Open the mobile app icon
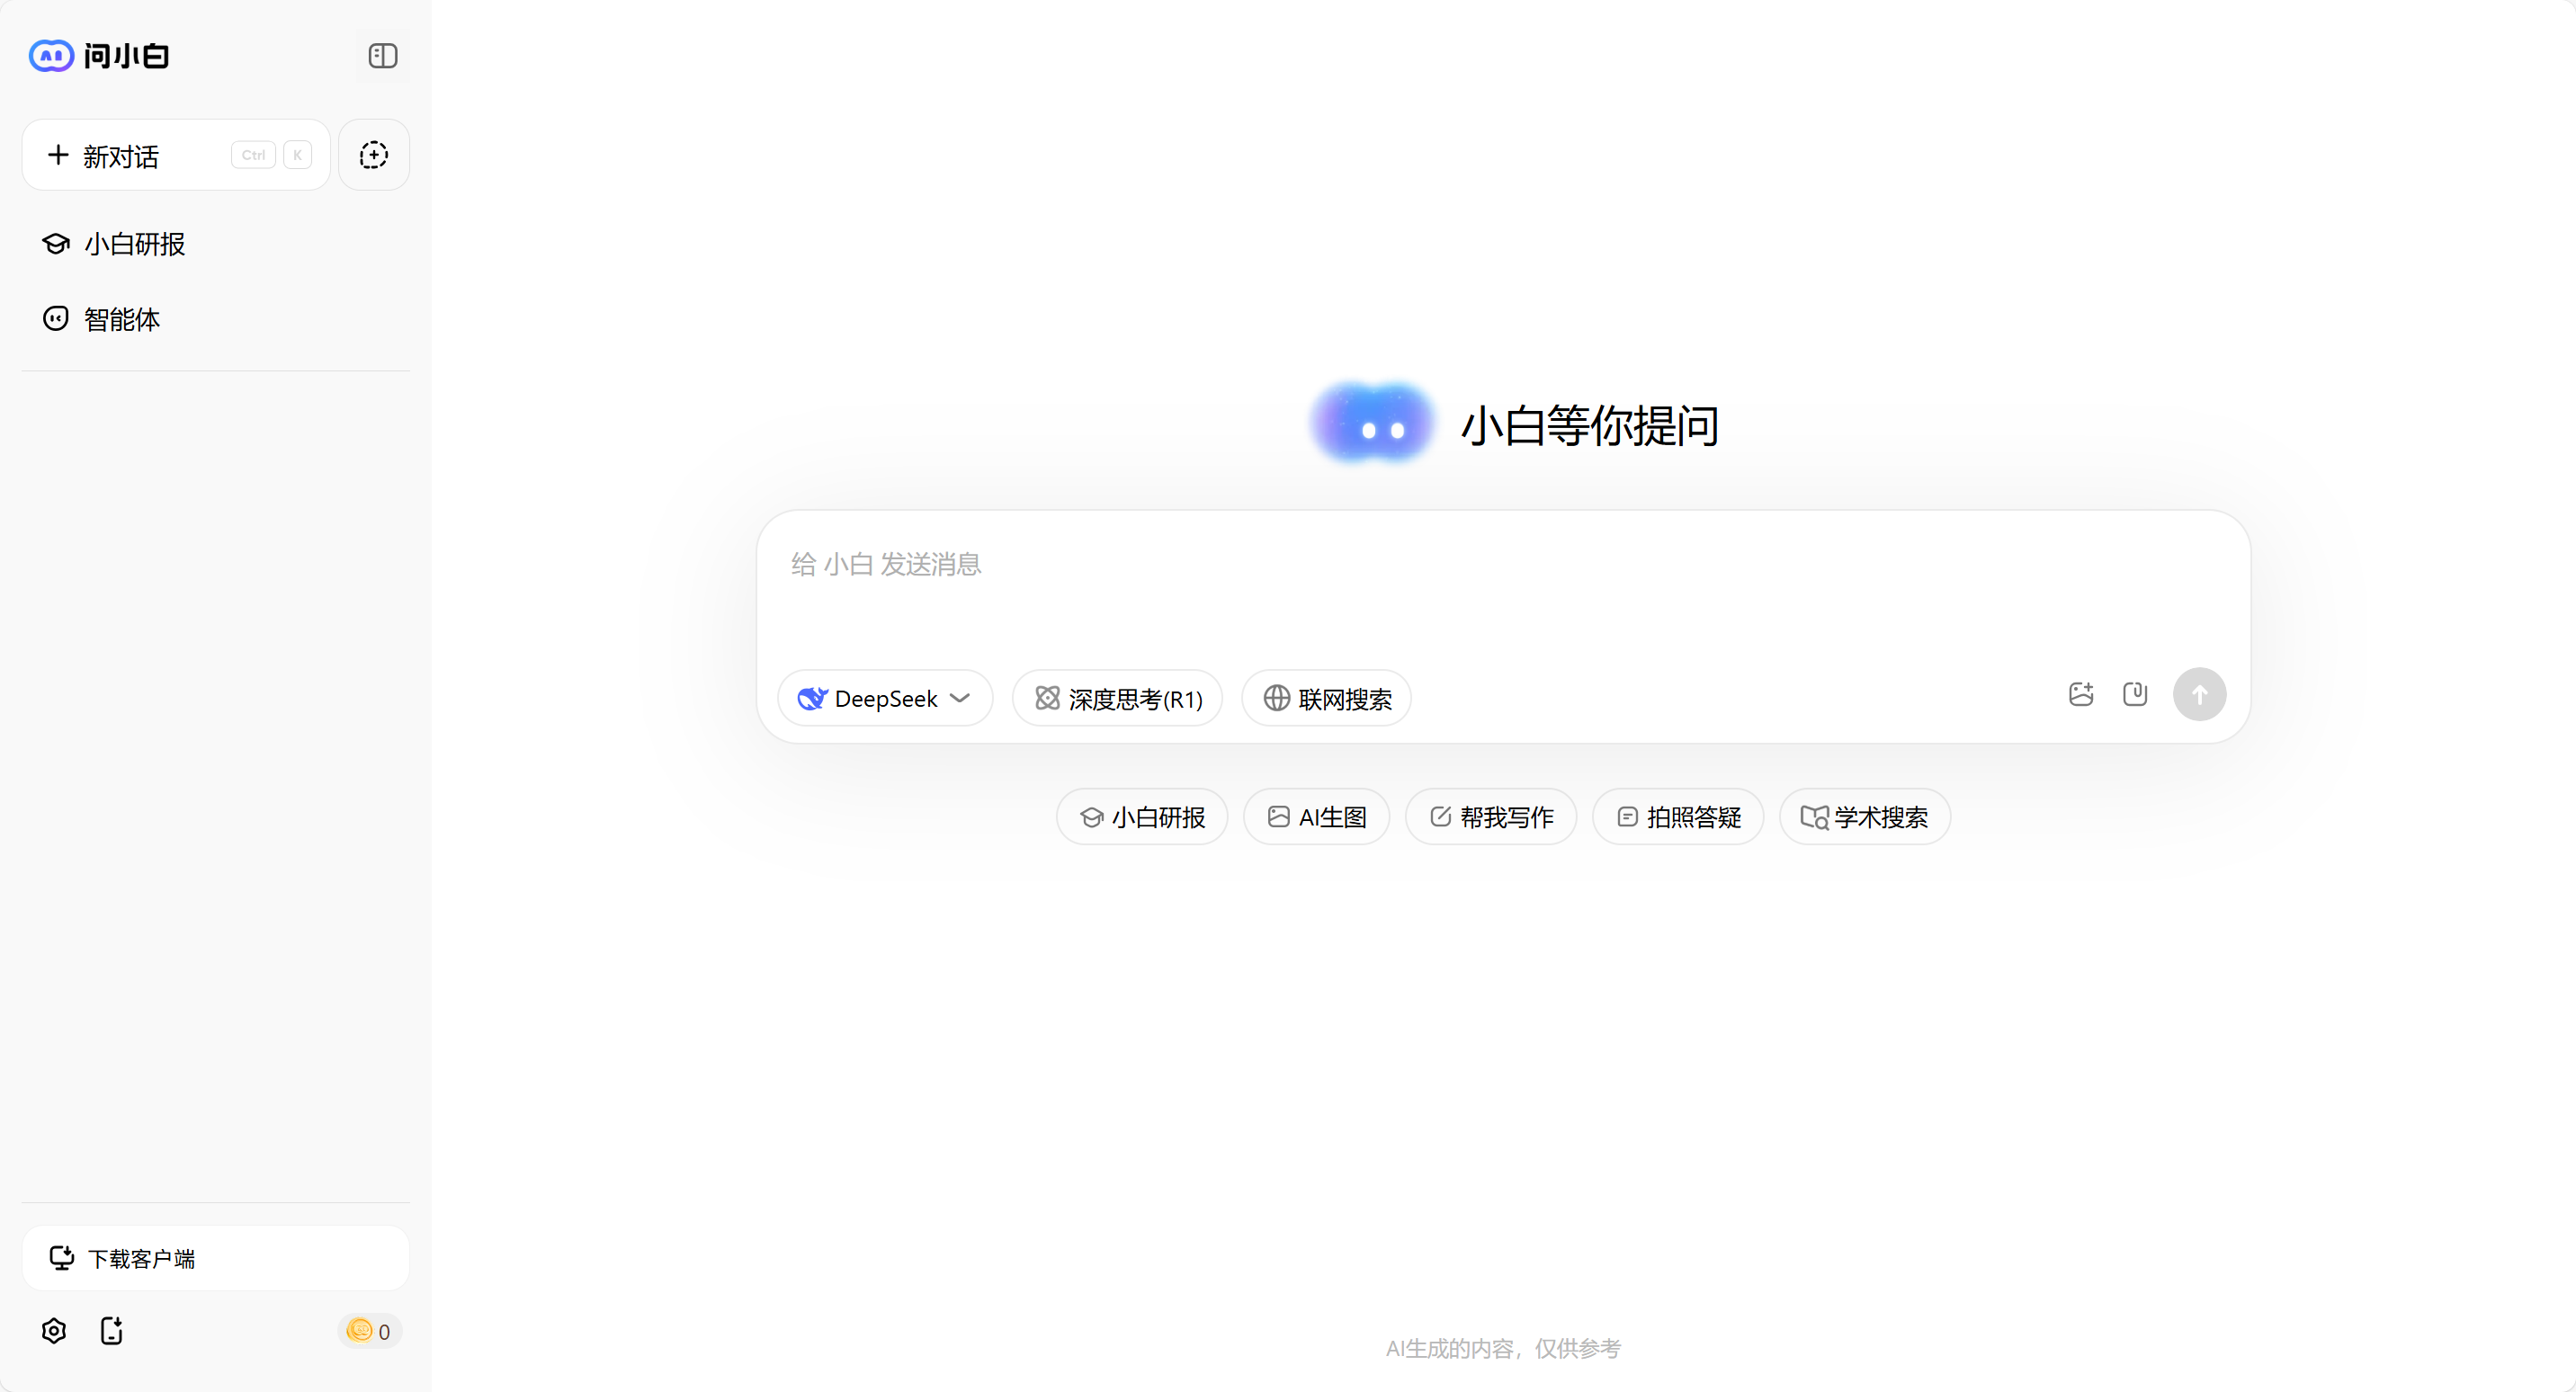 pos(112,1331)
